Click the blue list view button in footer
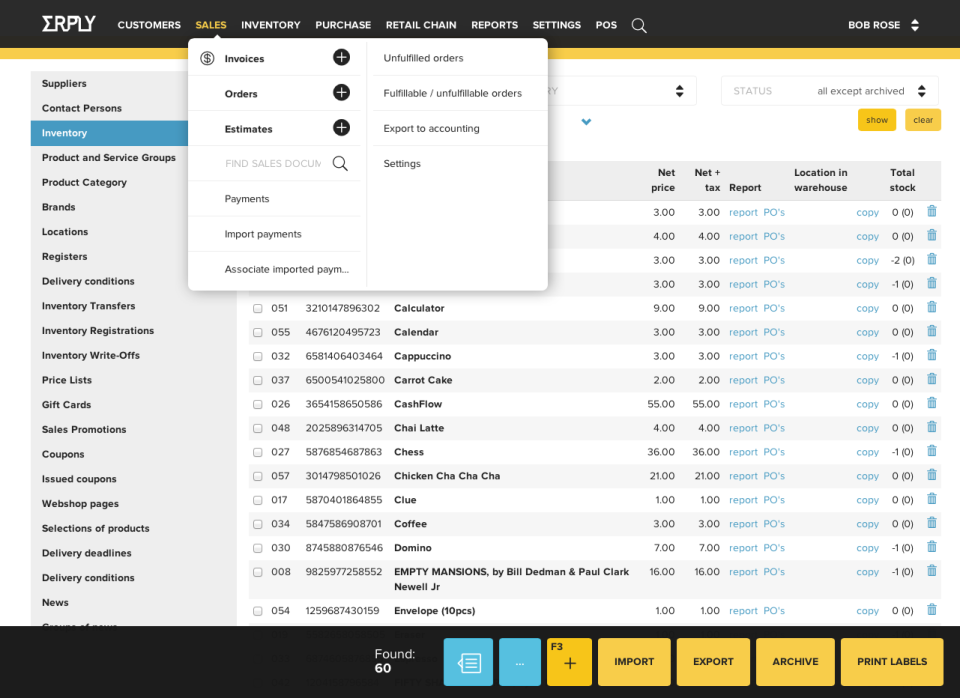 (468, 661)
